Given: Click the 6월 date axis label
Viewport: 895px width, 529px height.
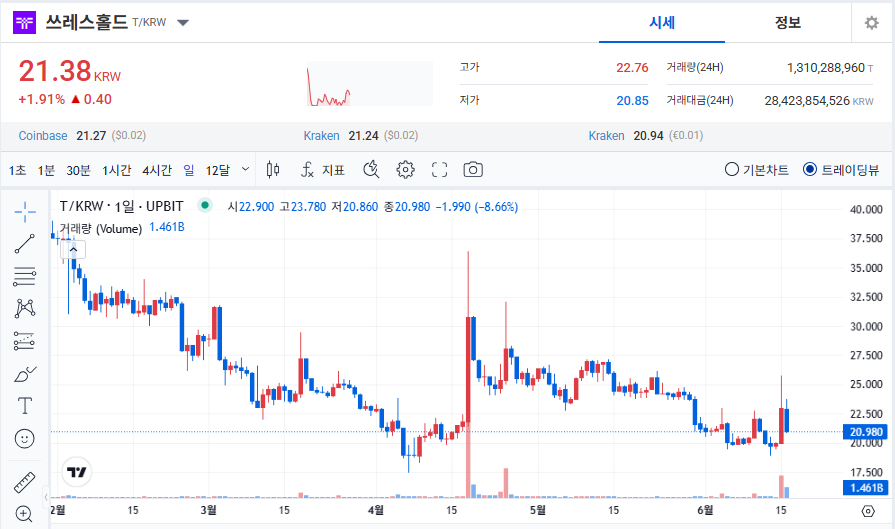Looking at the screenshot, I should [705, 510].
